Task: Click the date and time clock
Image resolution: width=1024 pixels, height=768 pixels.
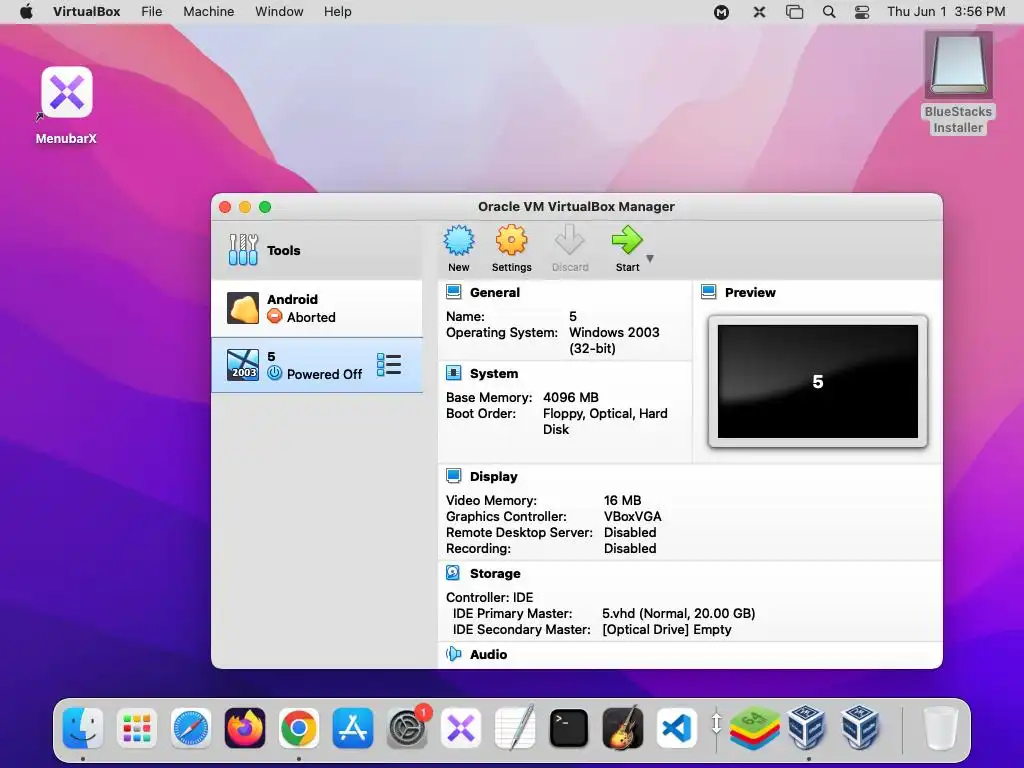Action: pos(946,12)
